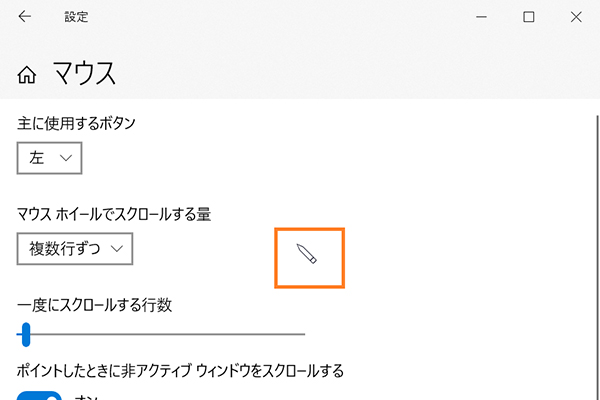Click the 主に使用するボタン label
Viewport: 600px width, 400px height.
(x=77, y=124)
